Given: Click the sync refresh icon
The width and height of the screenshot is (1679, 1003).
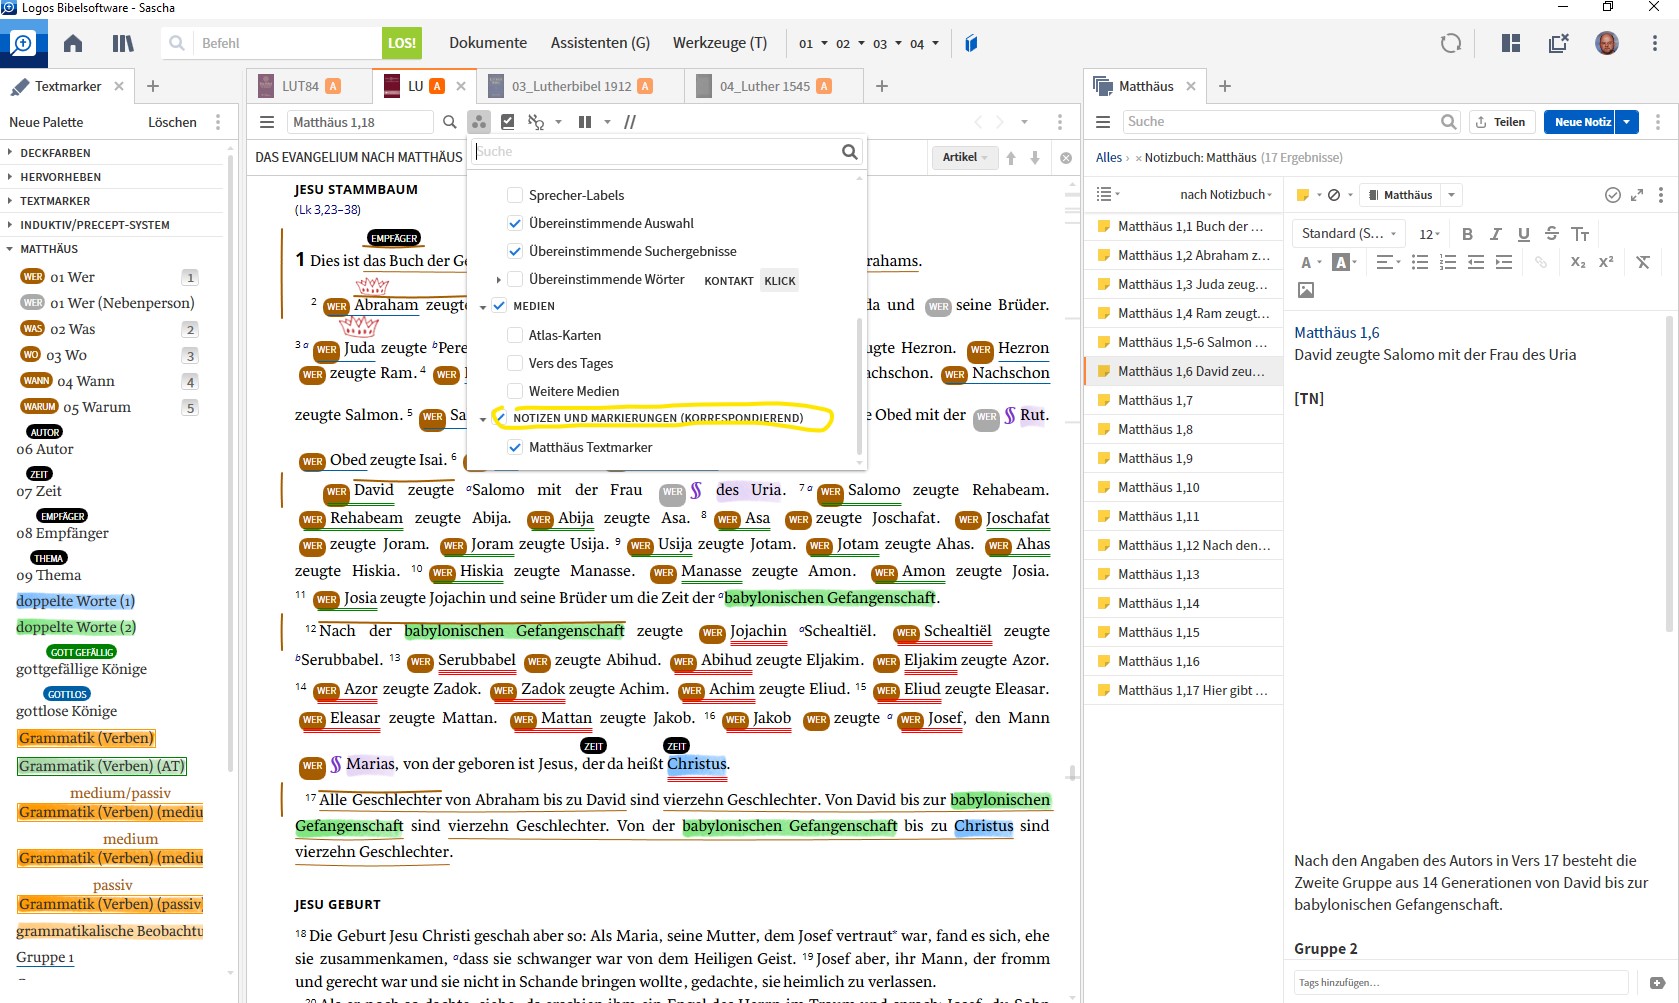Looking at the screenshot, I should point(1451,43).
